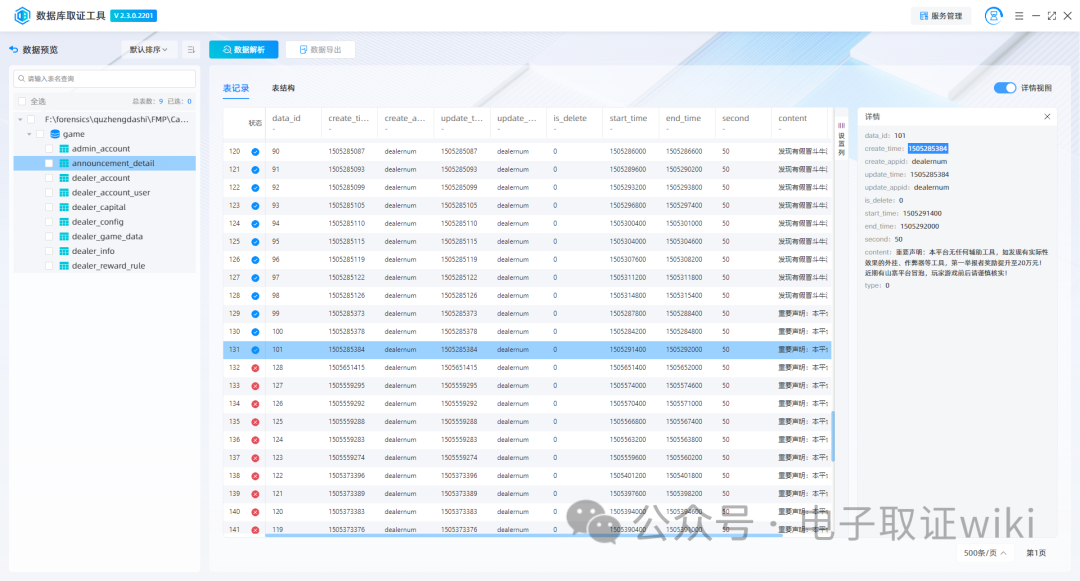
Task: Select the table row with data_id 128
Action: pyautogui.click(x=527, y=368)
